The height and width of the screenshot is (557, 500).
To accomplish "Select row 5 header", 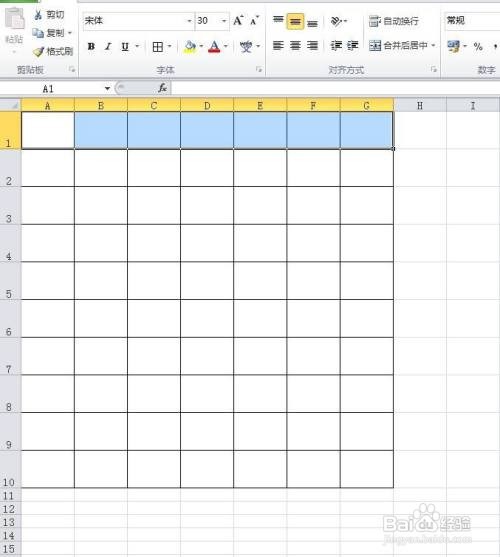I will [10, 281].
